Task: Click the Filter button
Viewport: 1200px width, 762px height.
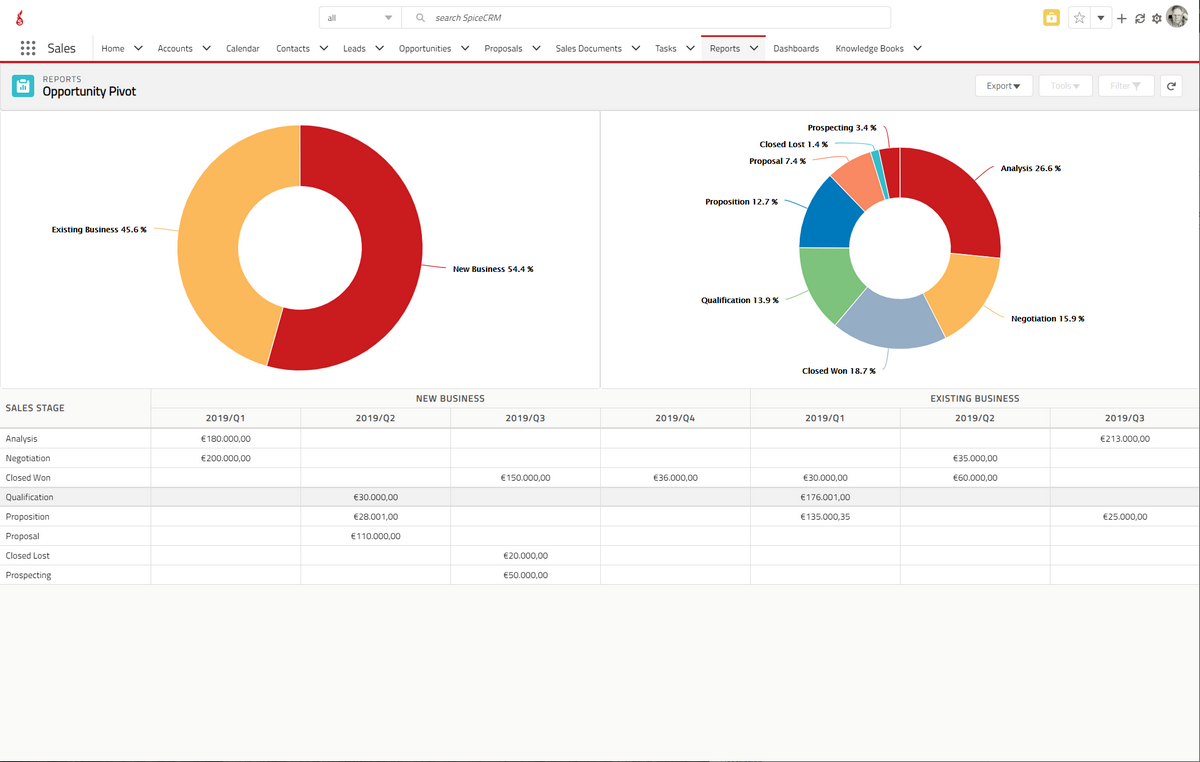Action: (1126, 86)
